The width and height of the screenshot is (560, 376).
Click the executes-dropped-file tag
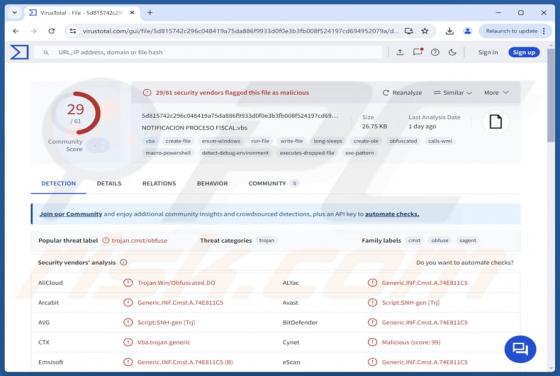(307, 153)
